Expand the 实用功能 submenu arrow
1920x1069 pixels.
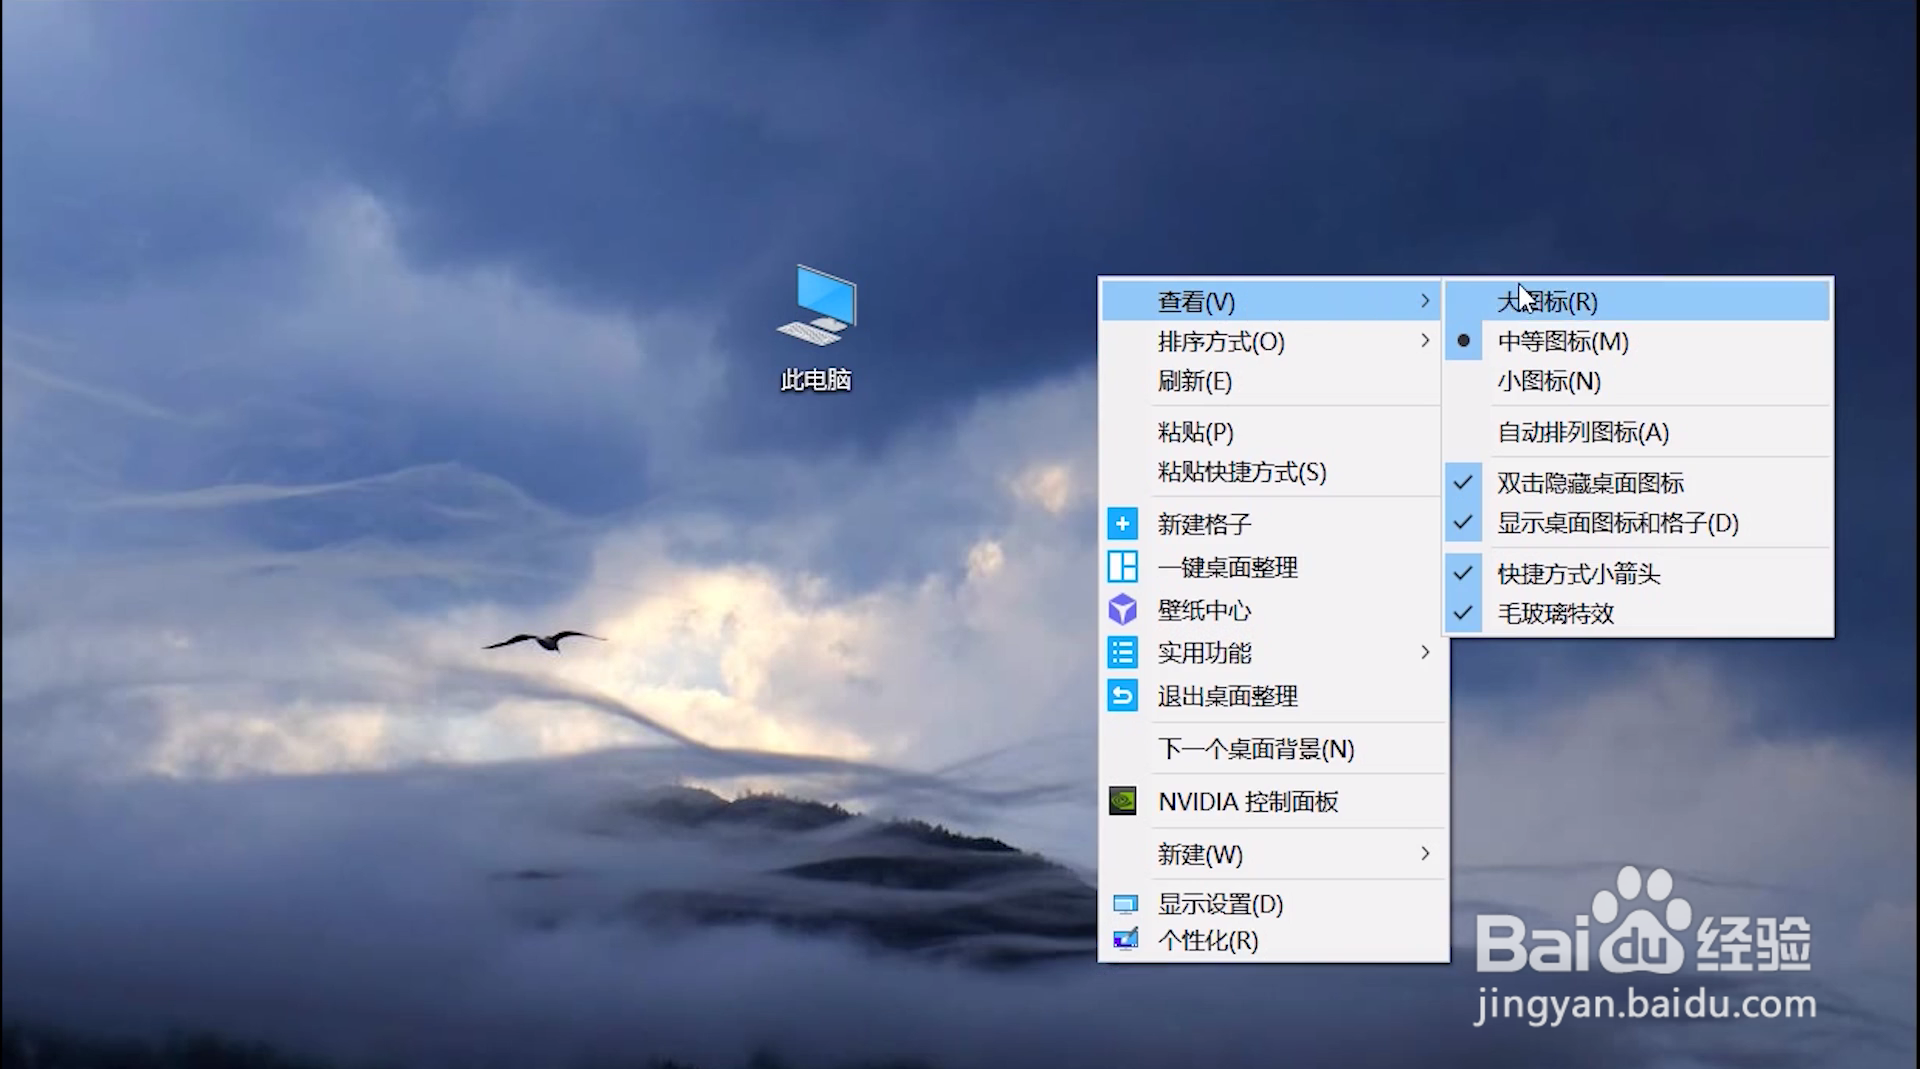tap(1426, 652)
